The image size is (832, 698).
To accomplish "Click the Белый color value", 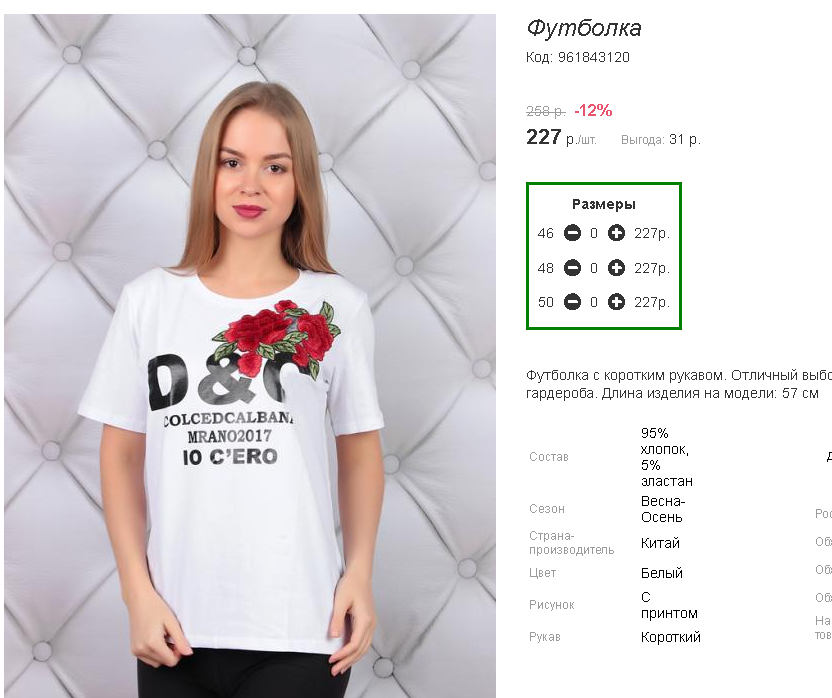I will point(662,573).
